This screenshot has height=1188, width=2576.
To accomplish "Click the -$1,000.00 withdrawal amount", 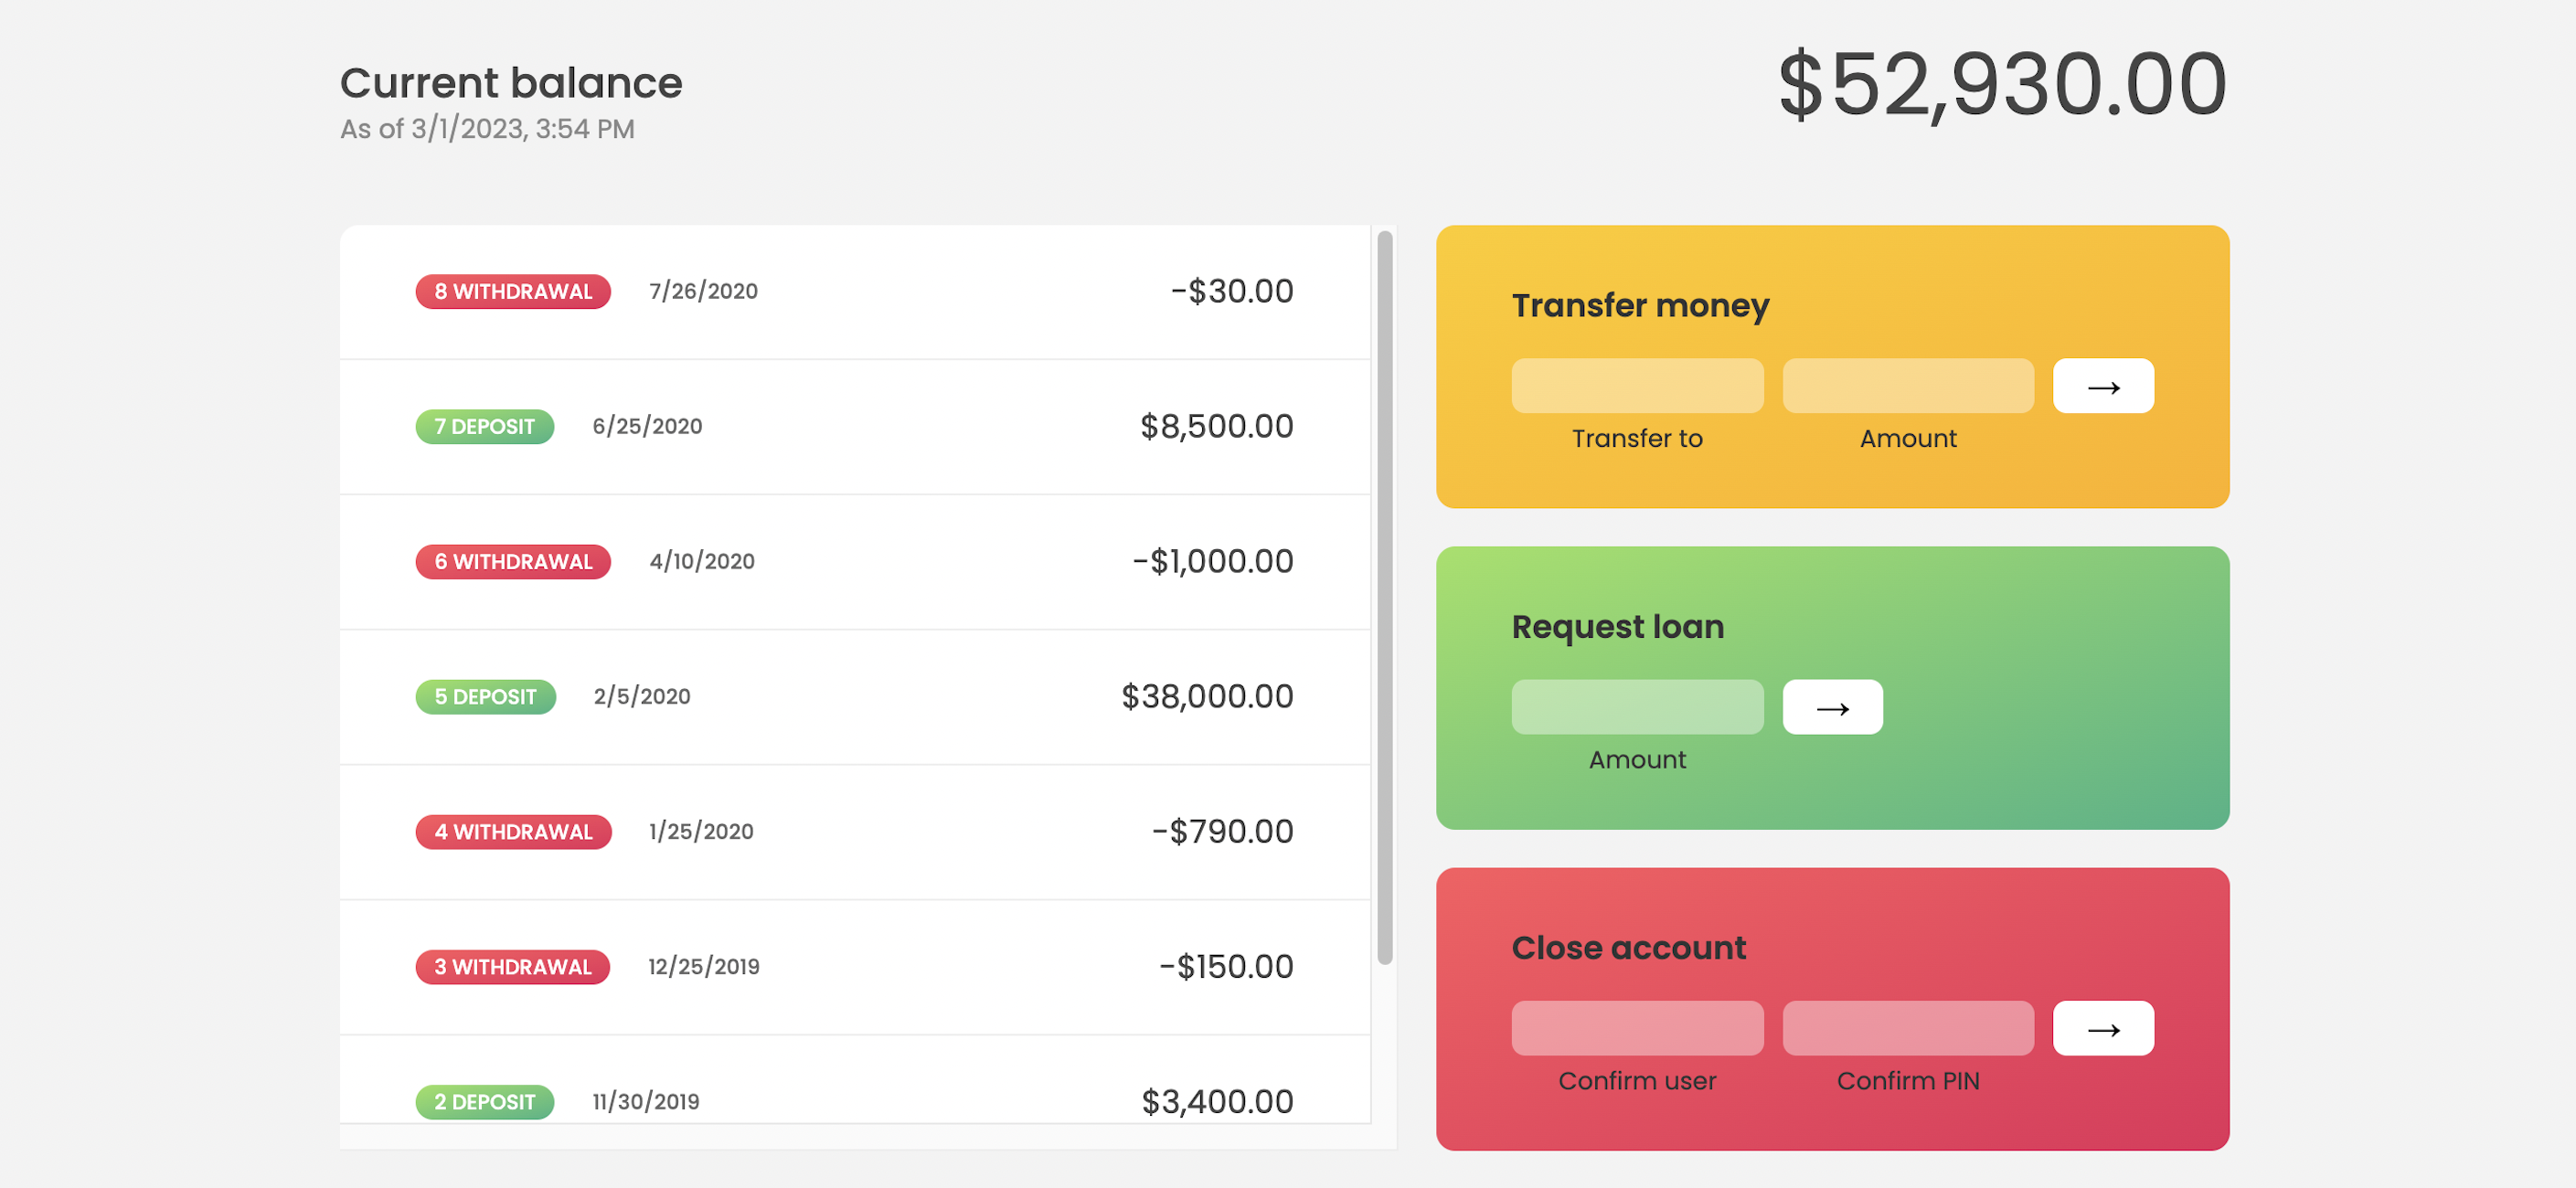I will click(x=1212, y=561).
